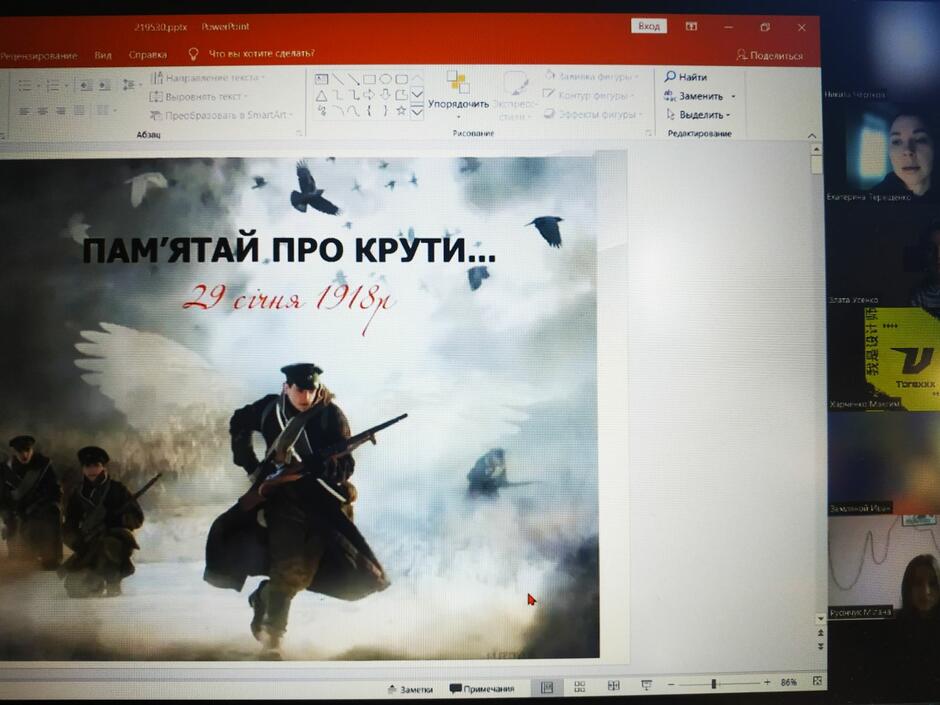The width and height of the screenshot is (940, 705).
Task: Click 'Что вы хотите сделать?' search field
Action: tap(261, 53)
